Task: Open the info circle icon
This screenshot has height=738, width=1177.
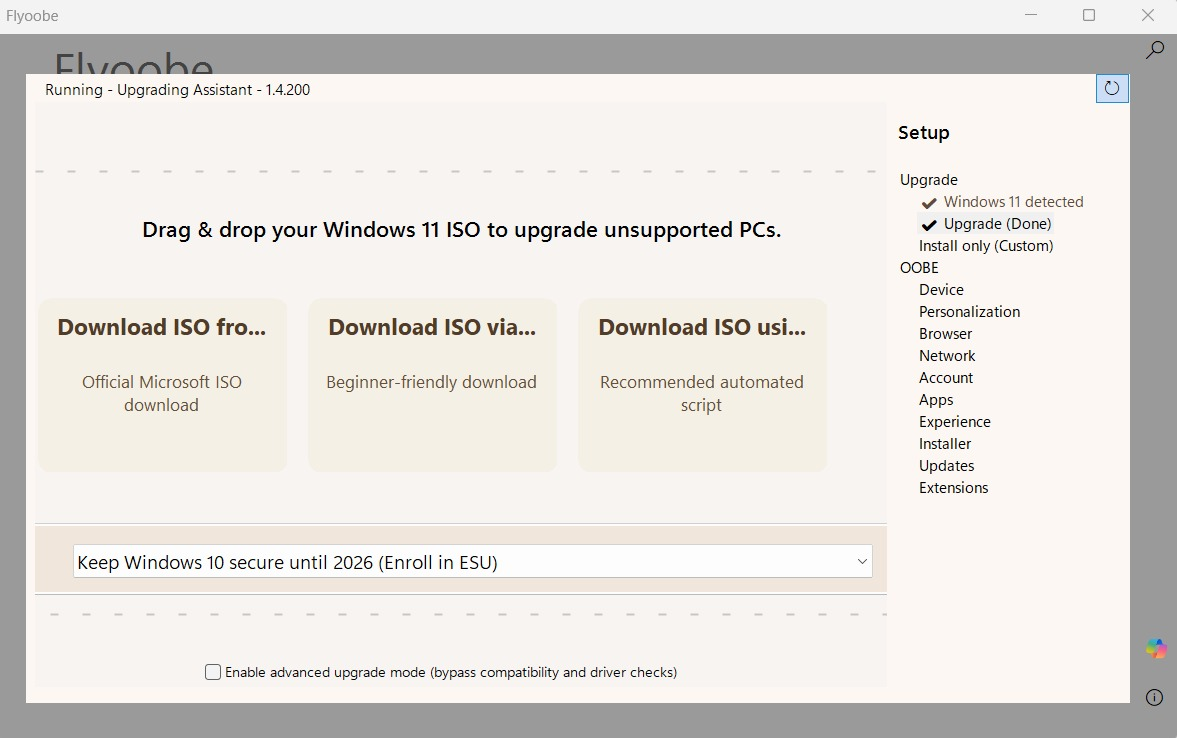Action: click(1154, 697)
